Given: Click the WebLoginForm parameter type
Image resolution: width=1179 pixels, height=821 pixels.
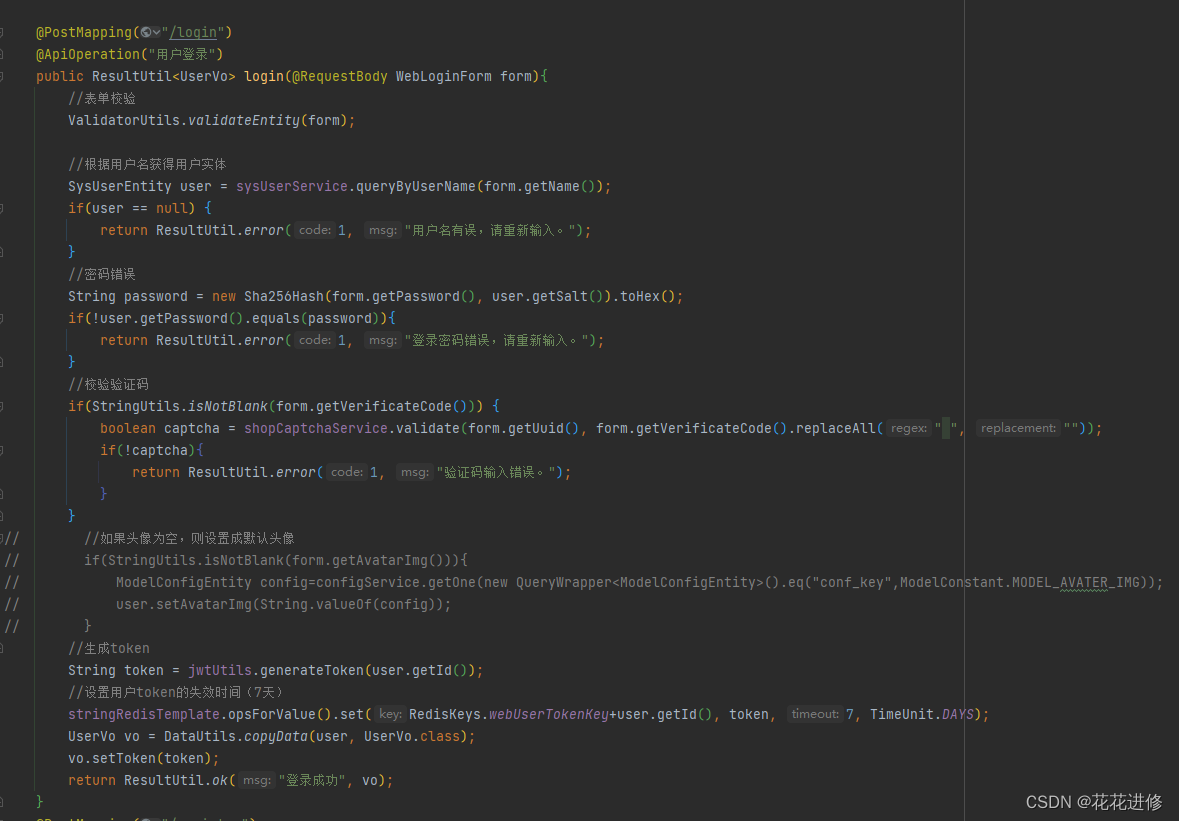Looking at the screenshot, I should pyautogui.click(x=444, y=76).
